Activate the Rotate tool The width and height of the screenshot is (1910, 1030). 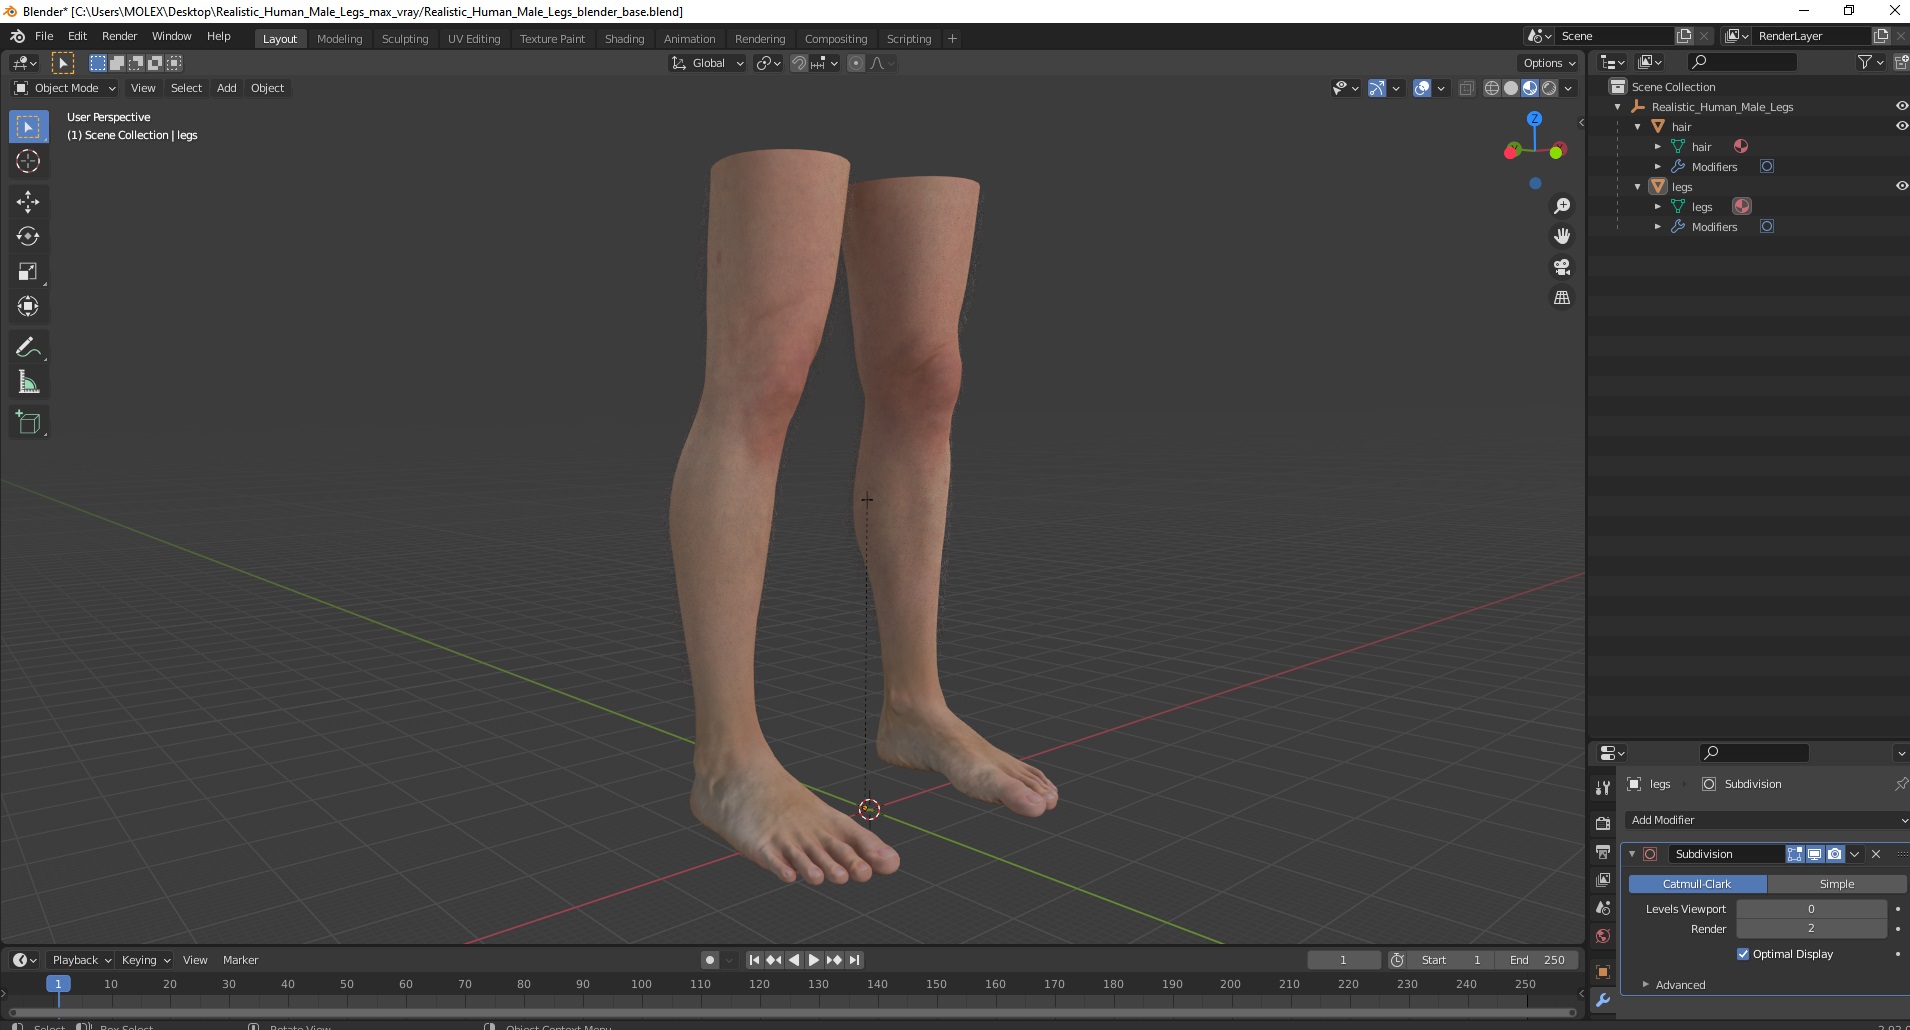pyautogui.click(x=28, y=236)
